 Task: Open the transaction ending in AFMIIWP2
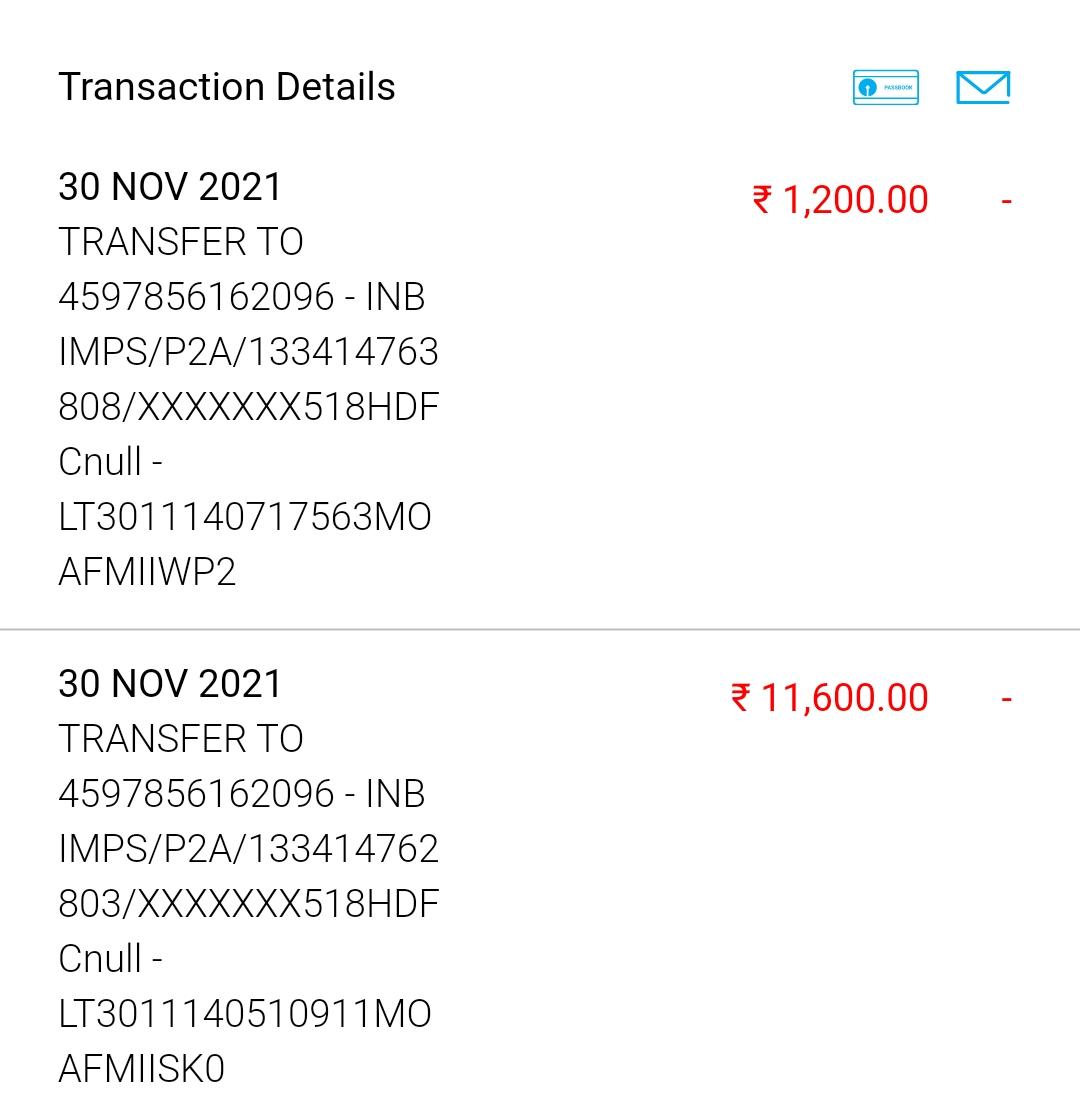pyautogui.click(x=147, y=572)
